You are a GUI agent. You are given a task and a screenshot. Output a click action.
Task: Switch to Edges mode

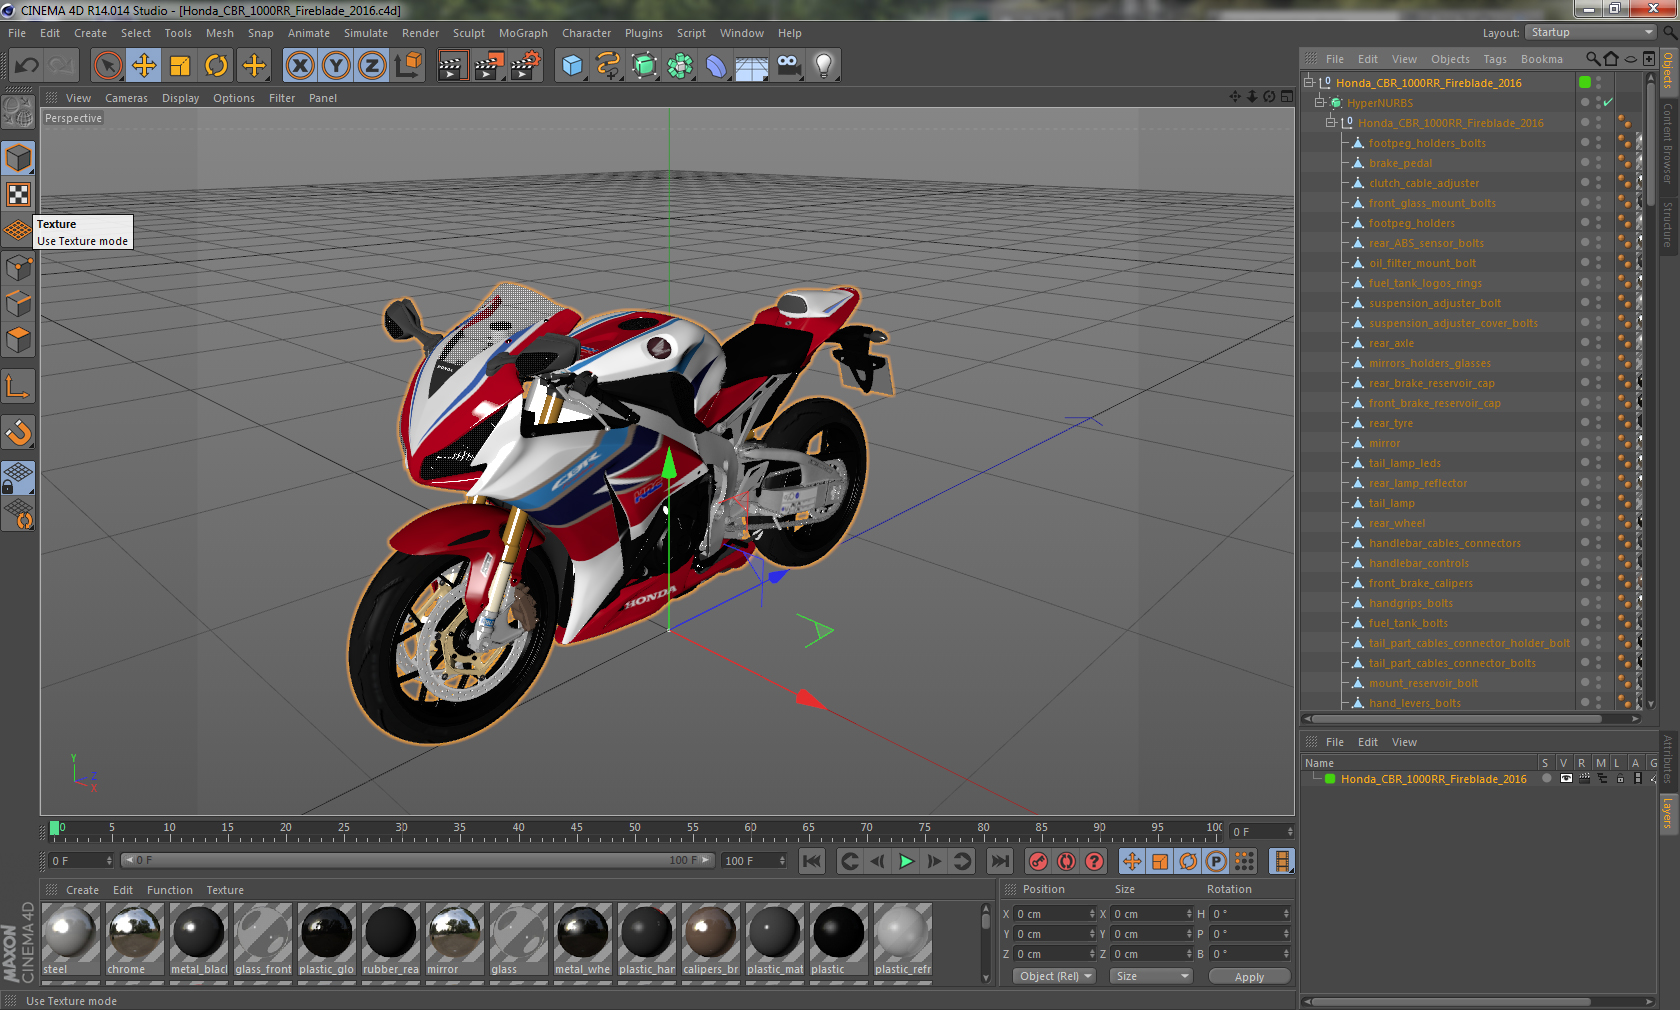(18, 304)
